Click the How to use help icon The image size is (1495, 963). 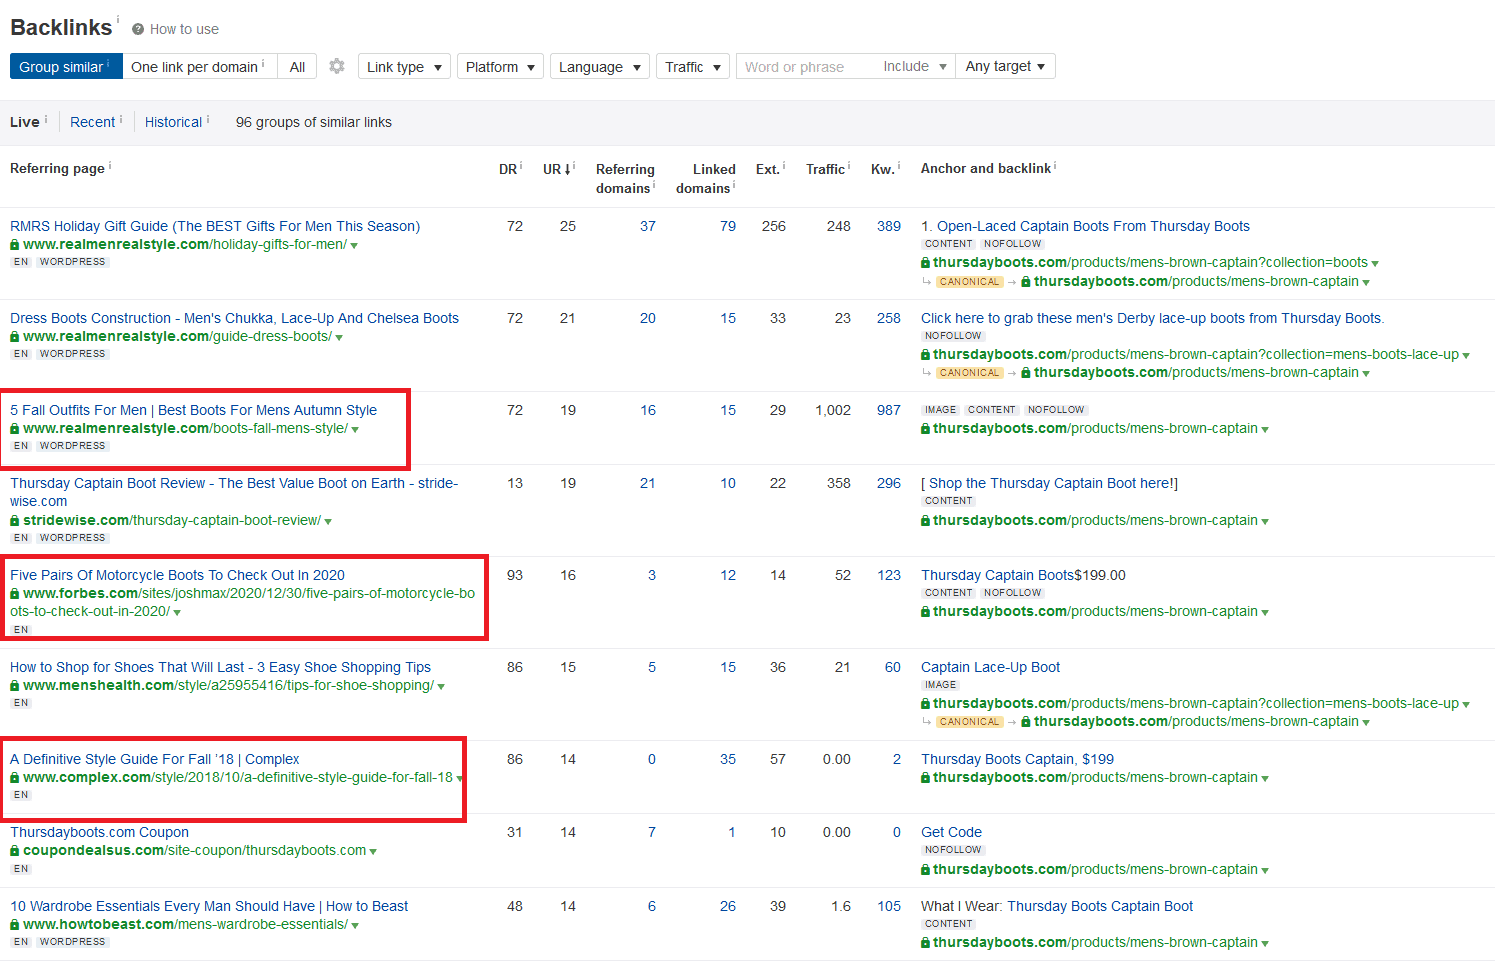pos(138,29)
